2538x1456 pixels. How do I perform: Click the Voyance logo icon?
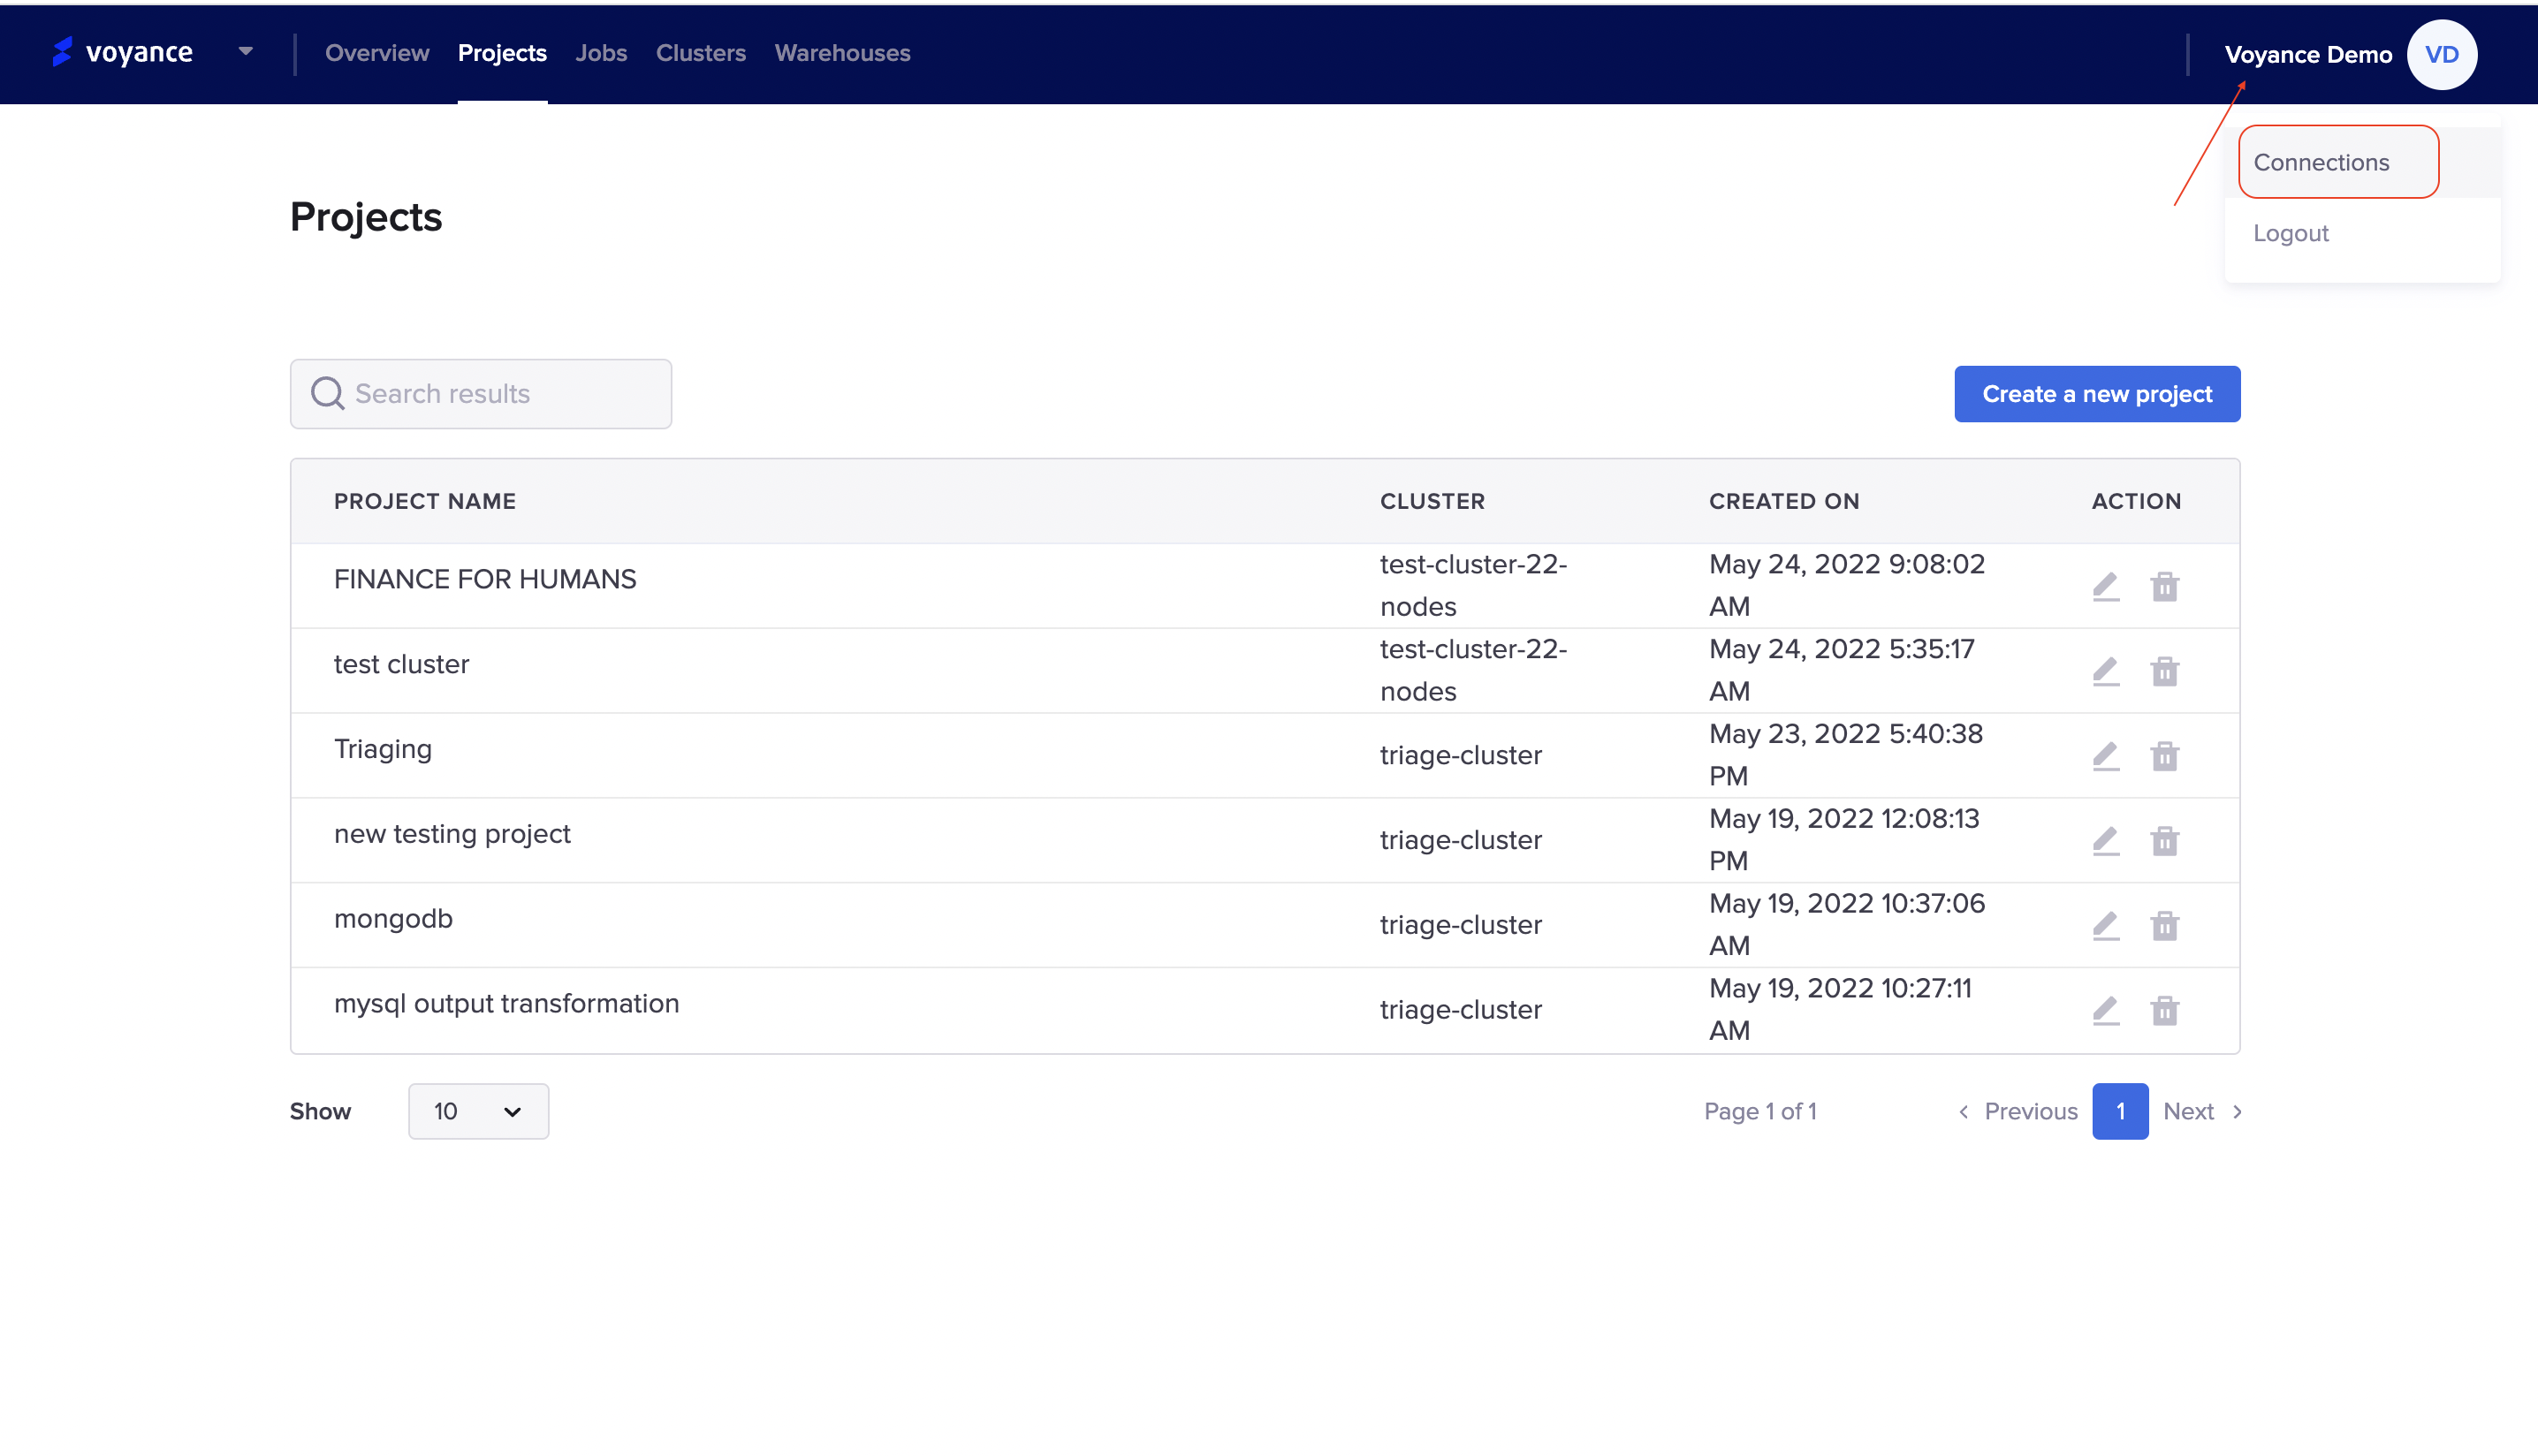(x=62, y=52)
